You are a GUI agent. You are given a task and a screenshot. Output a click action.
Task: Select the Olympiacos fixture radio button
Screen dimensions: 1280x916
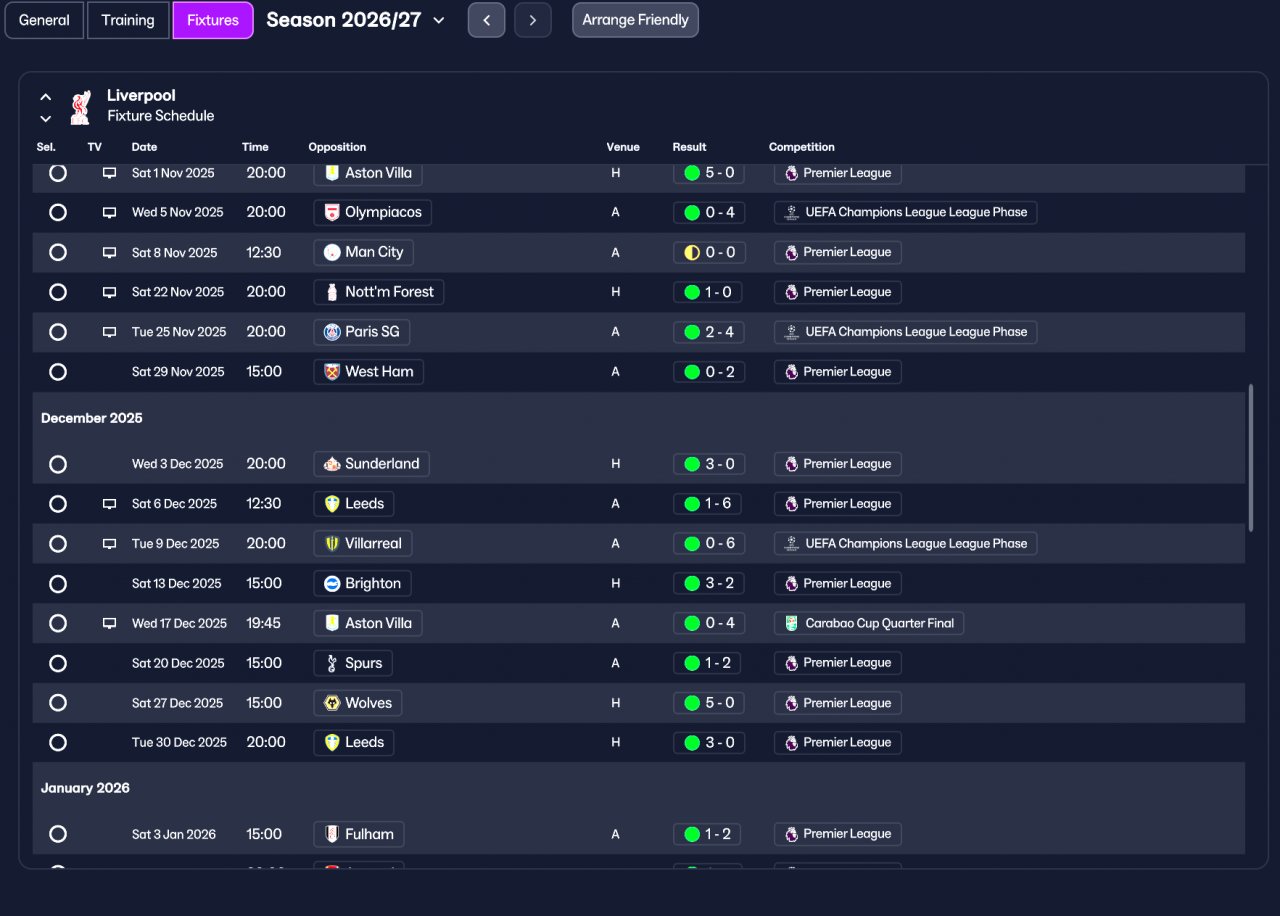pos(58,212)
